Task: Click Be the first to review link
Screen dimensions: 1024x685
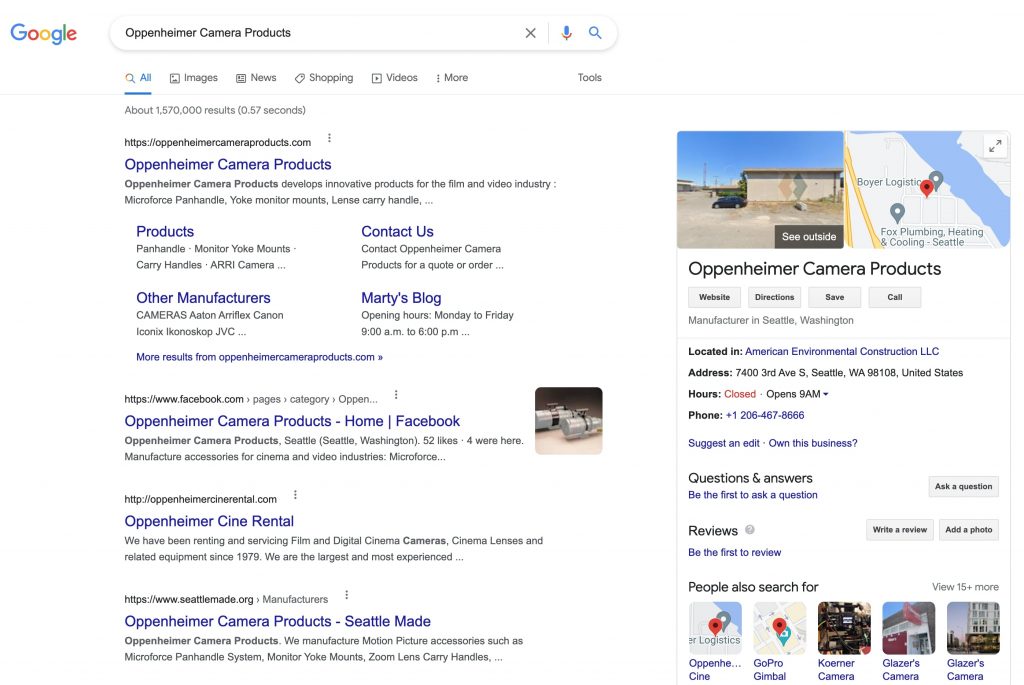Action: pos(735,552)
